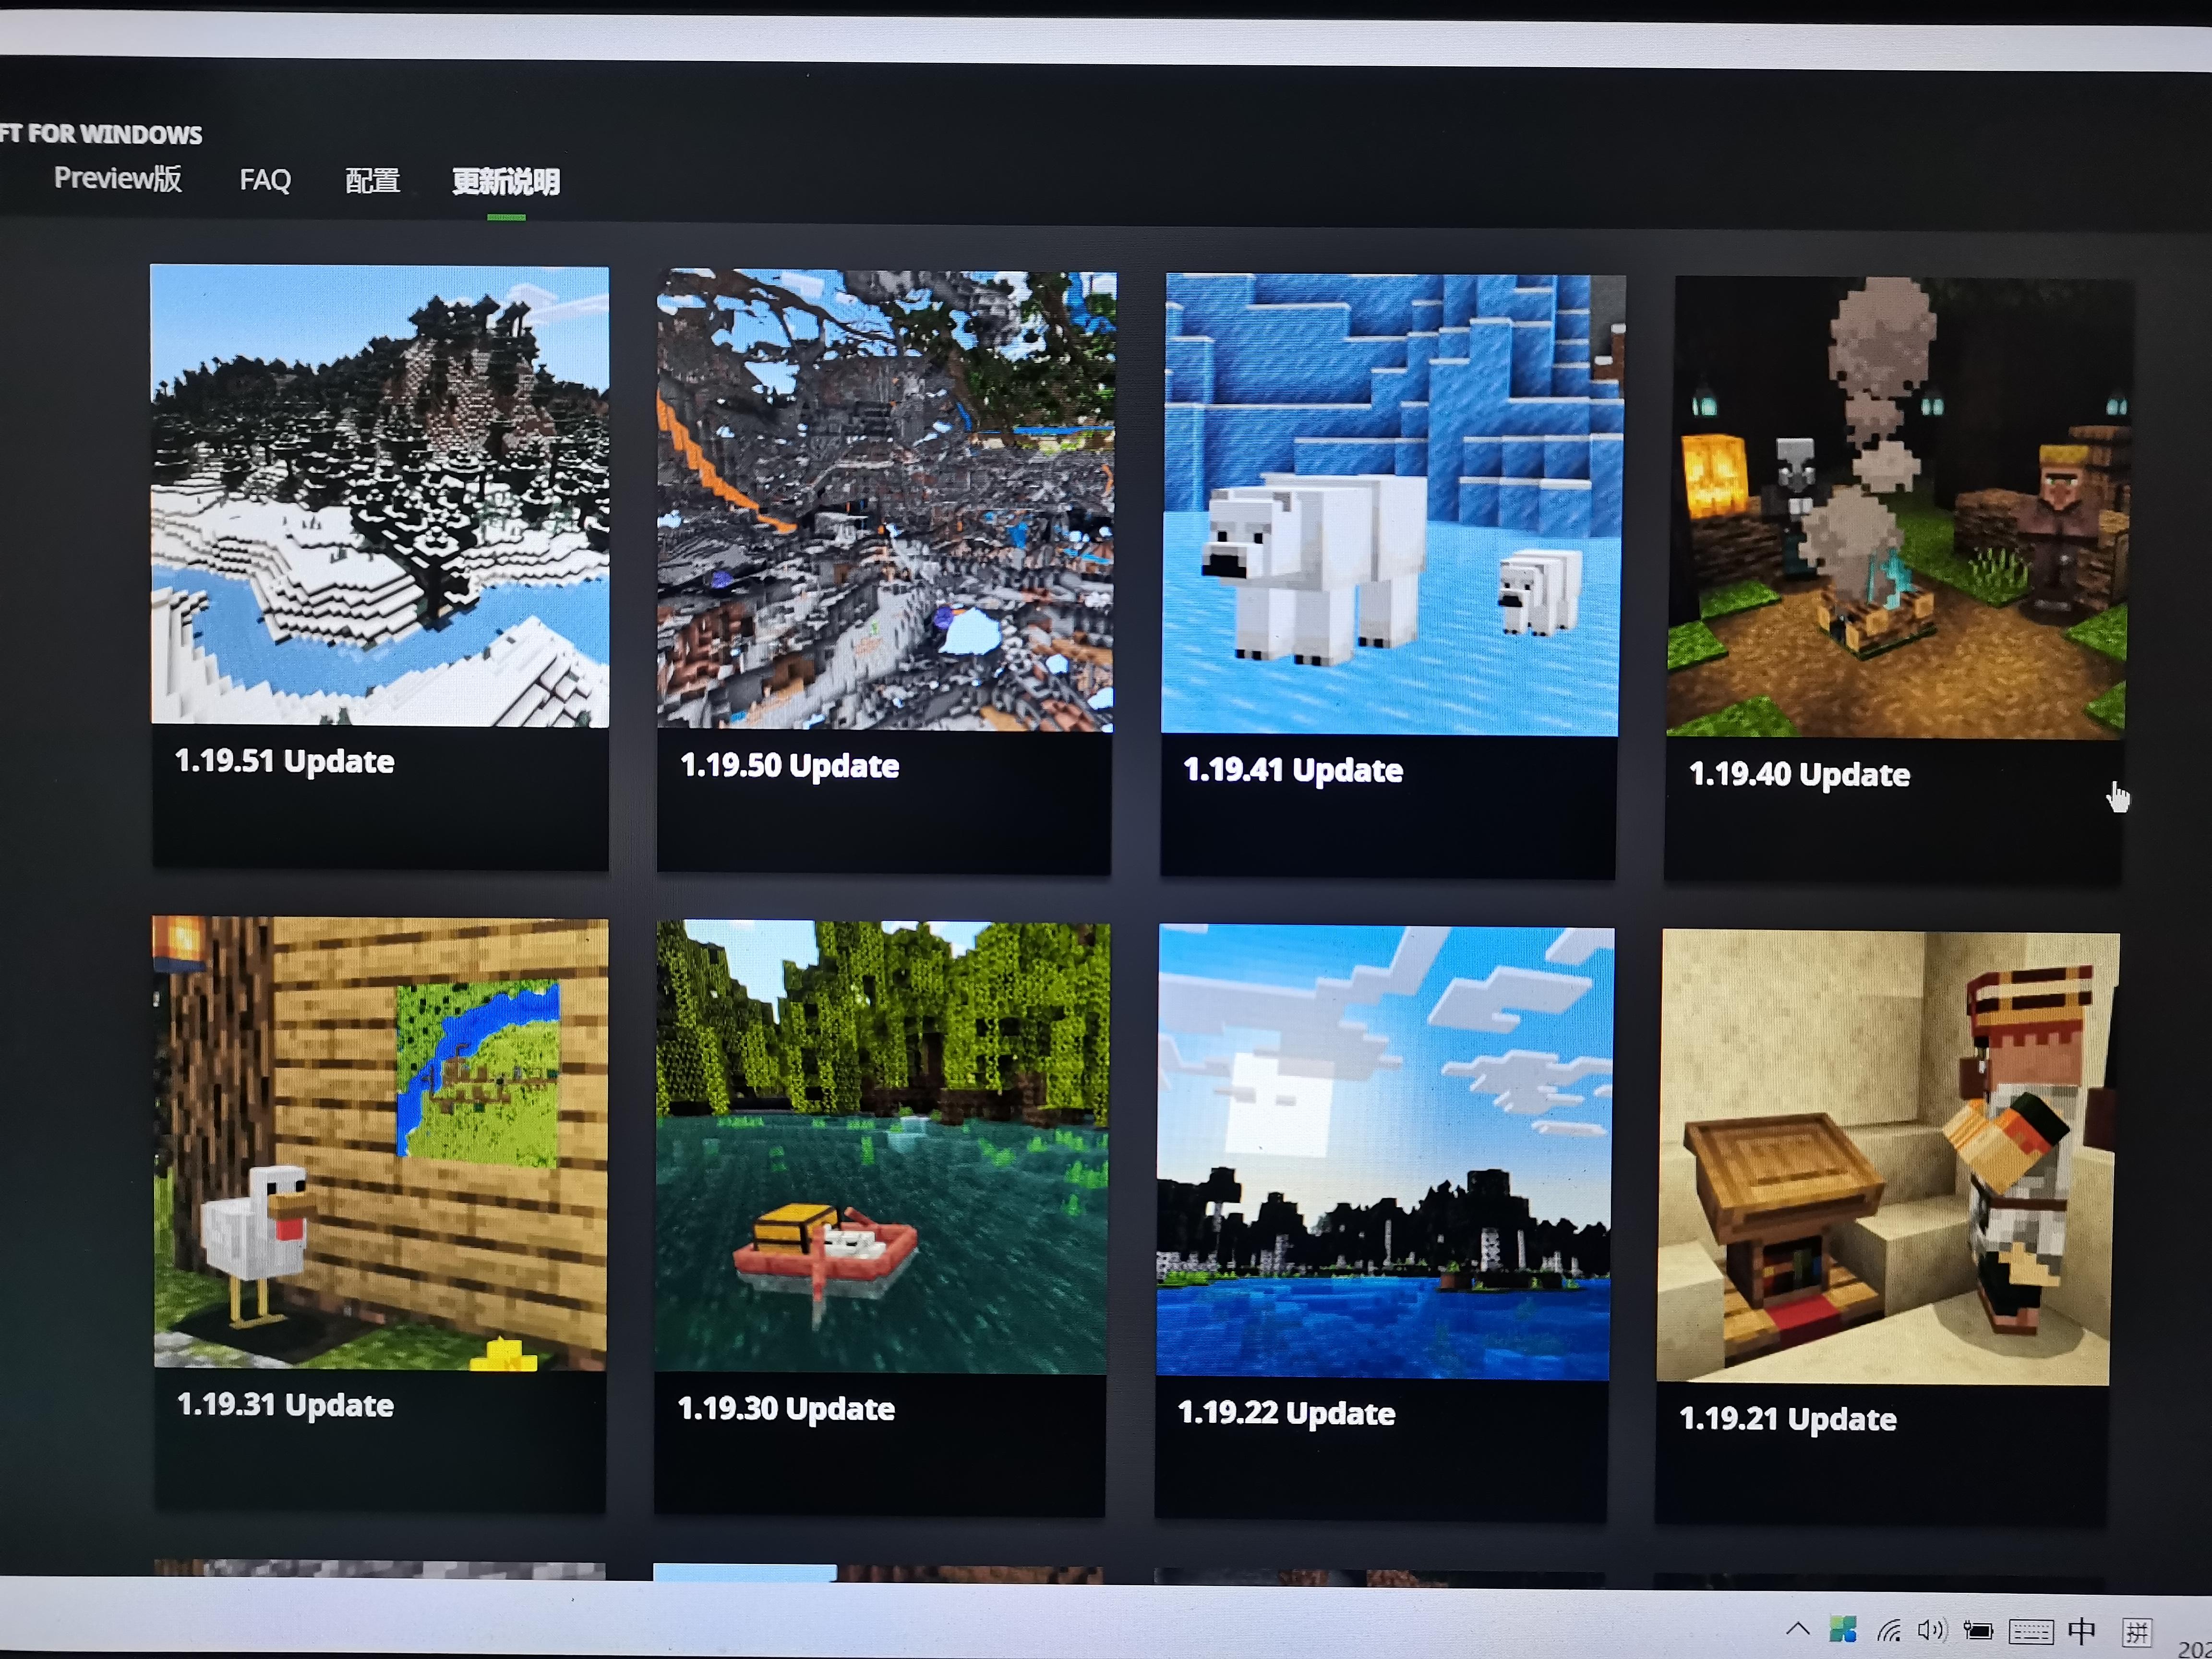Open the 1.19.51 Update snowy mountain thumbnail
Image resolution: width=2212 pixels, height=1659 pixels.
point(379,495)
